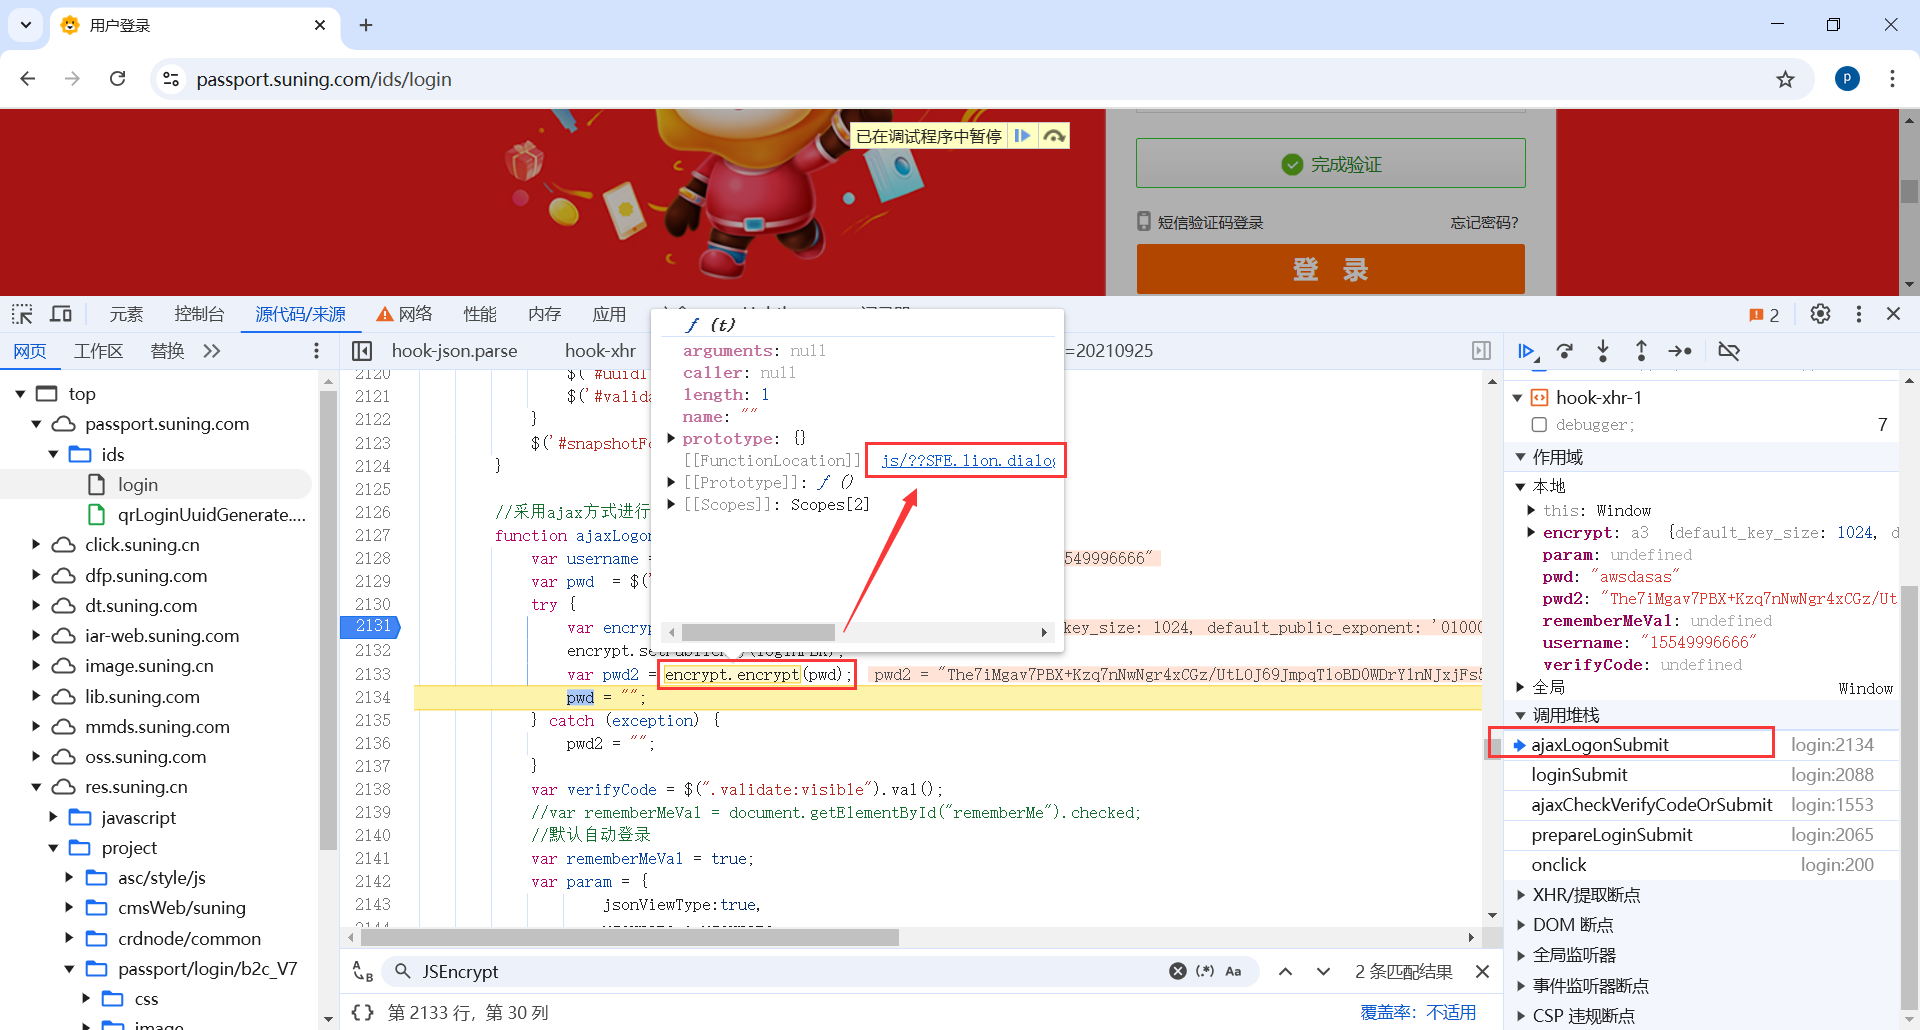1920x1030 pixels.
Task: Toggle regular expression search option
Action: (1205, 971)
